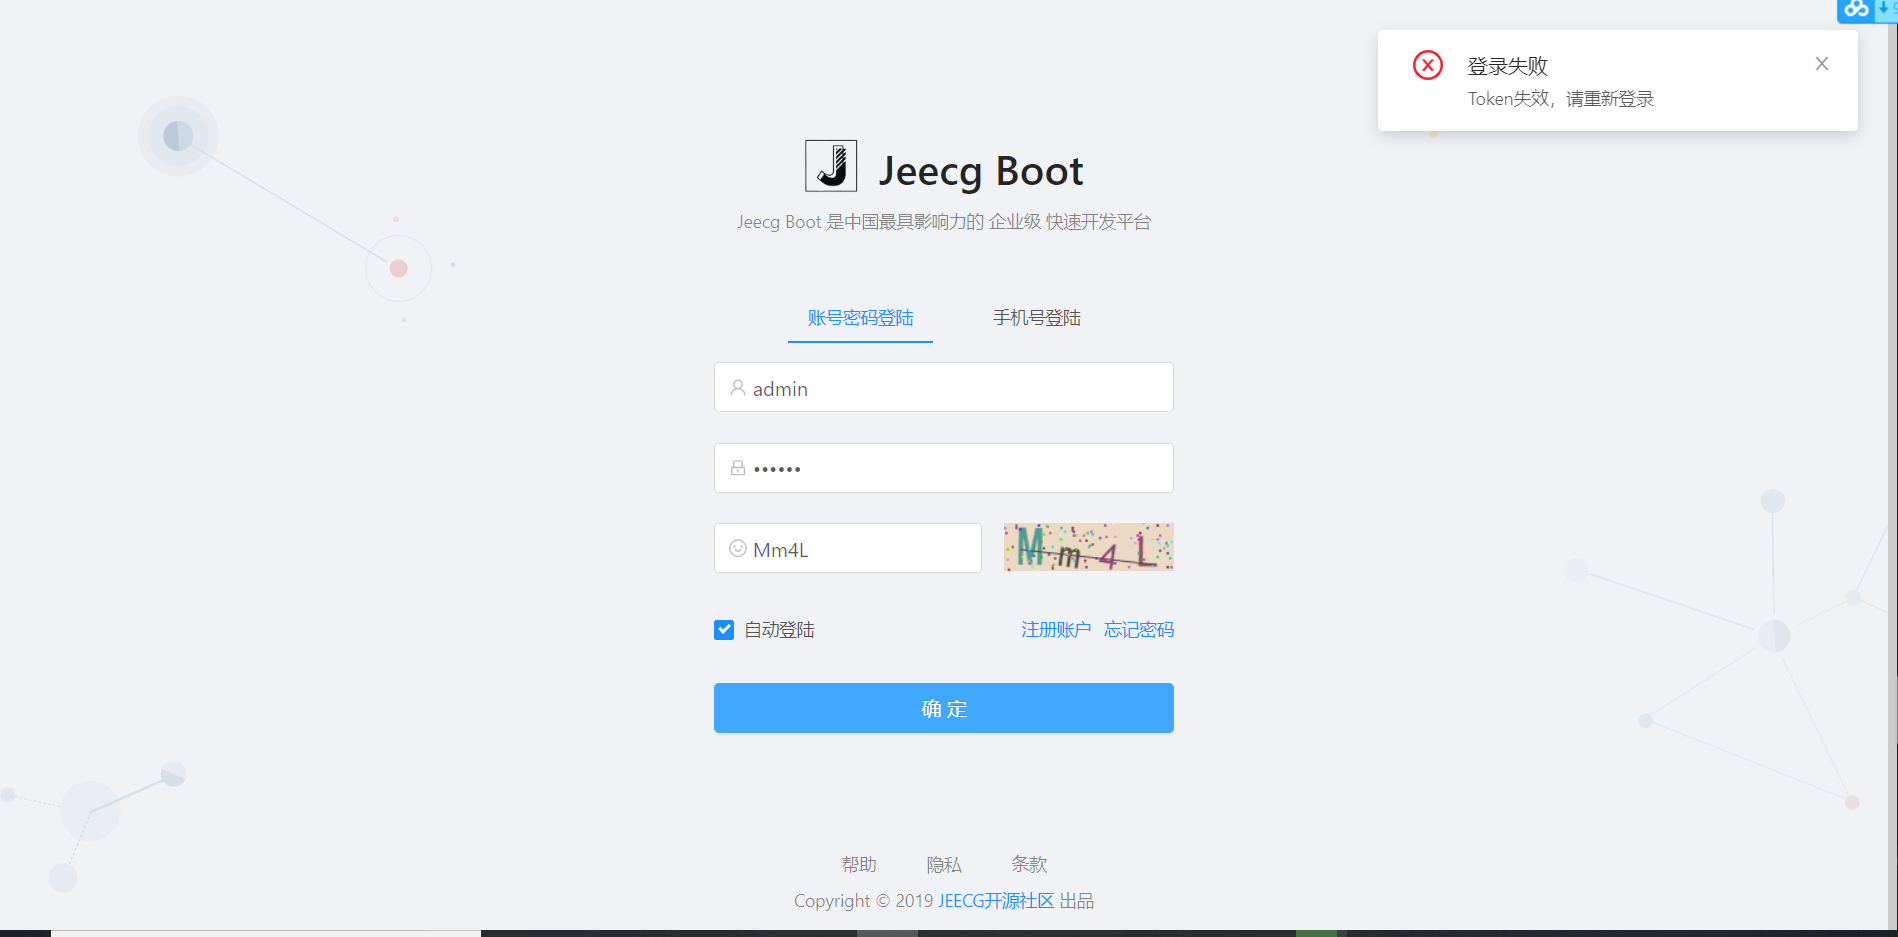Focus the password input field
Viewport: 1898px width, 937px height.
tap(944, 468)
